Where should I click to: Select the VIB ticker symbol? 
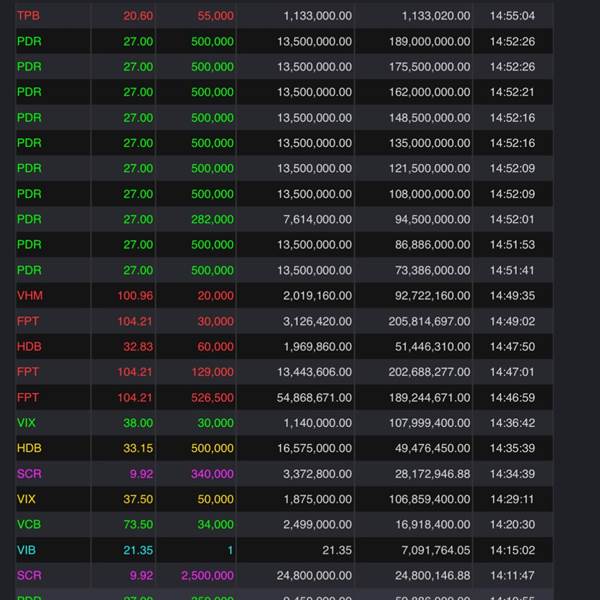pyautogui.click(x=26, y=550)
